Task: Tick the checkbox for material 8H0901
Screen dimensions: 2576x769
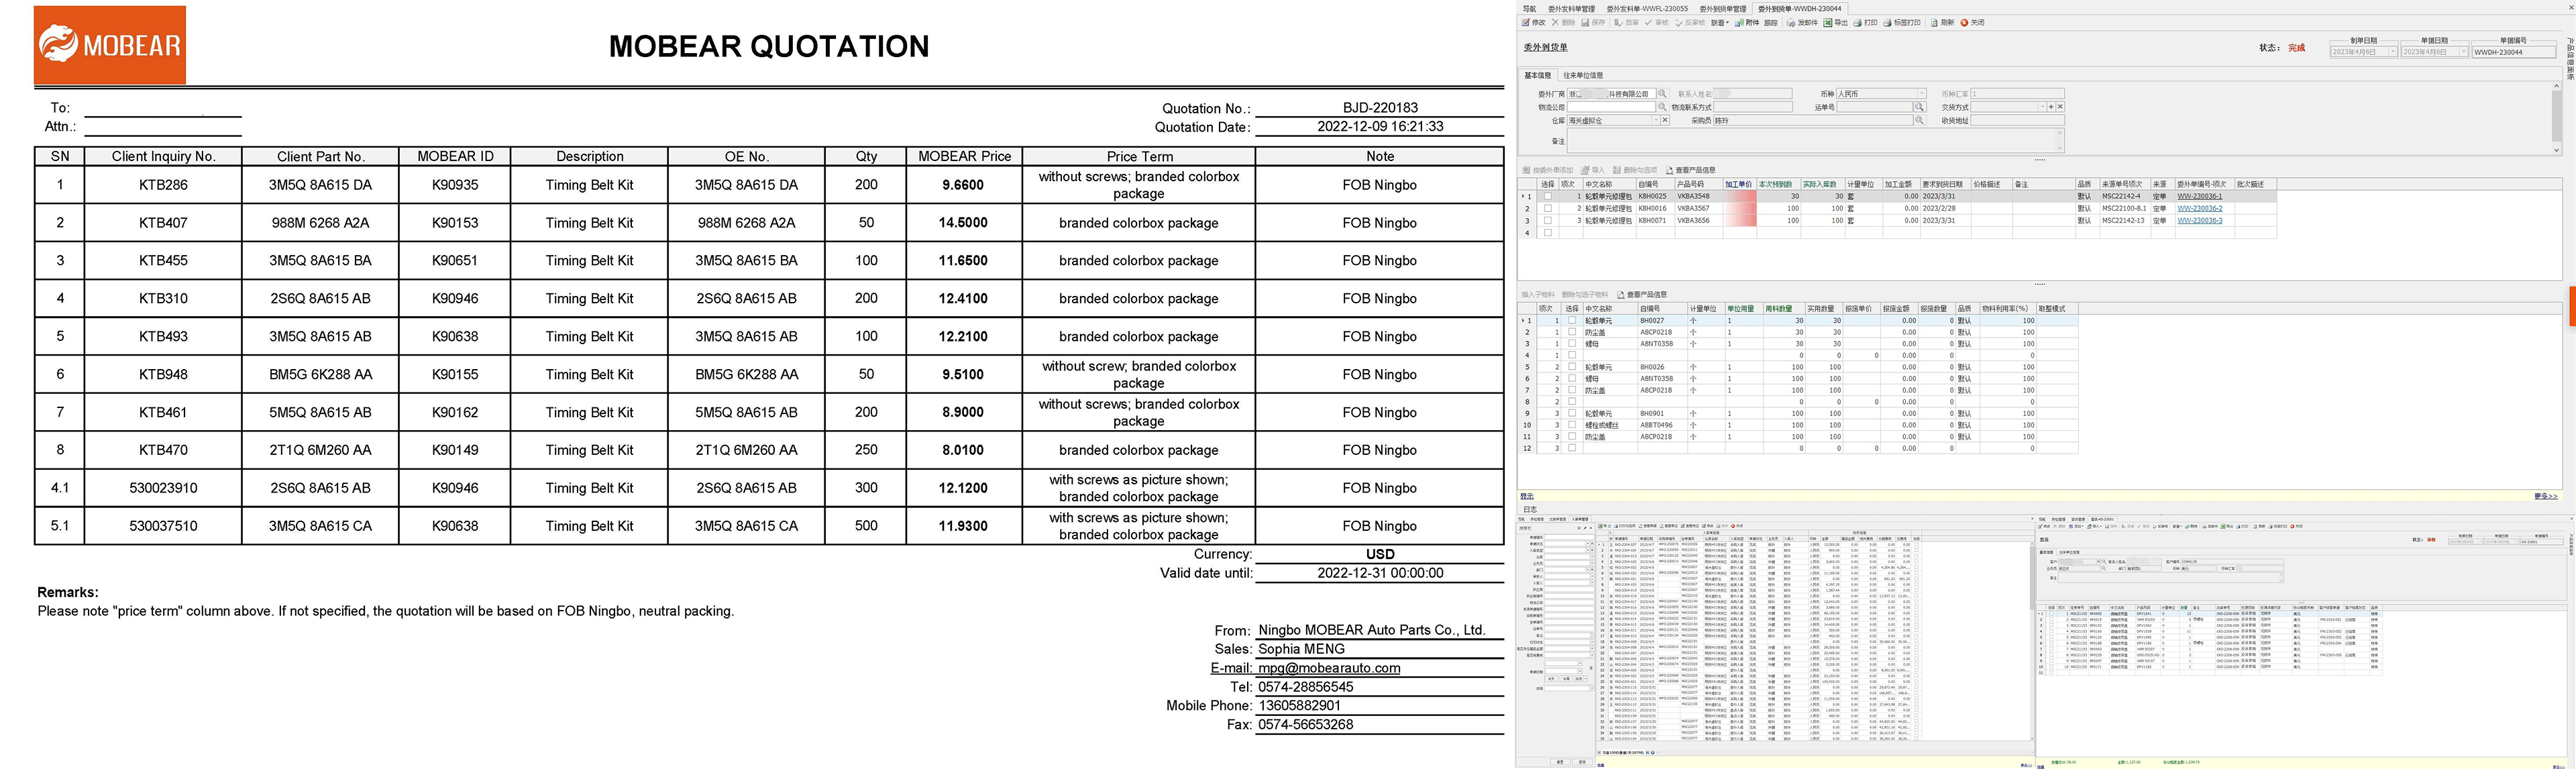Action: [x=1572, y=413]
